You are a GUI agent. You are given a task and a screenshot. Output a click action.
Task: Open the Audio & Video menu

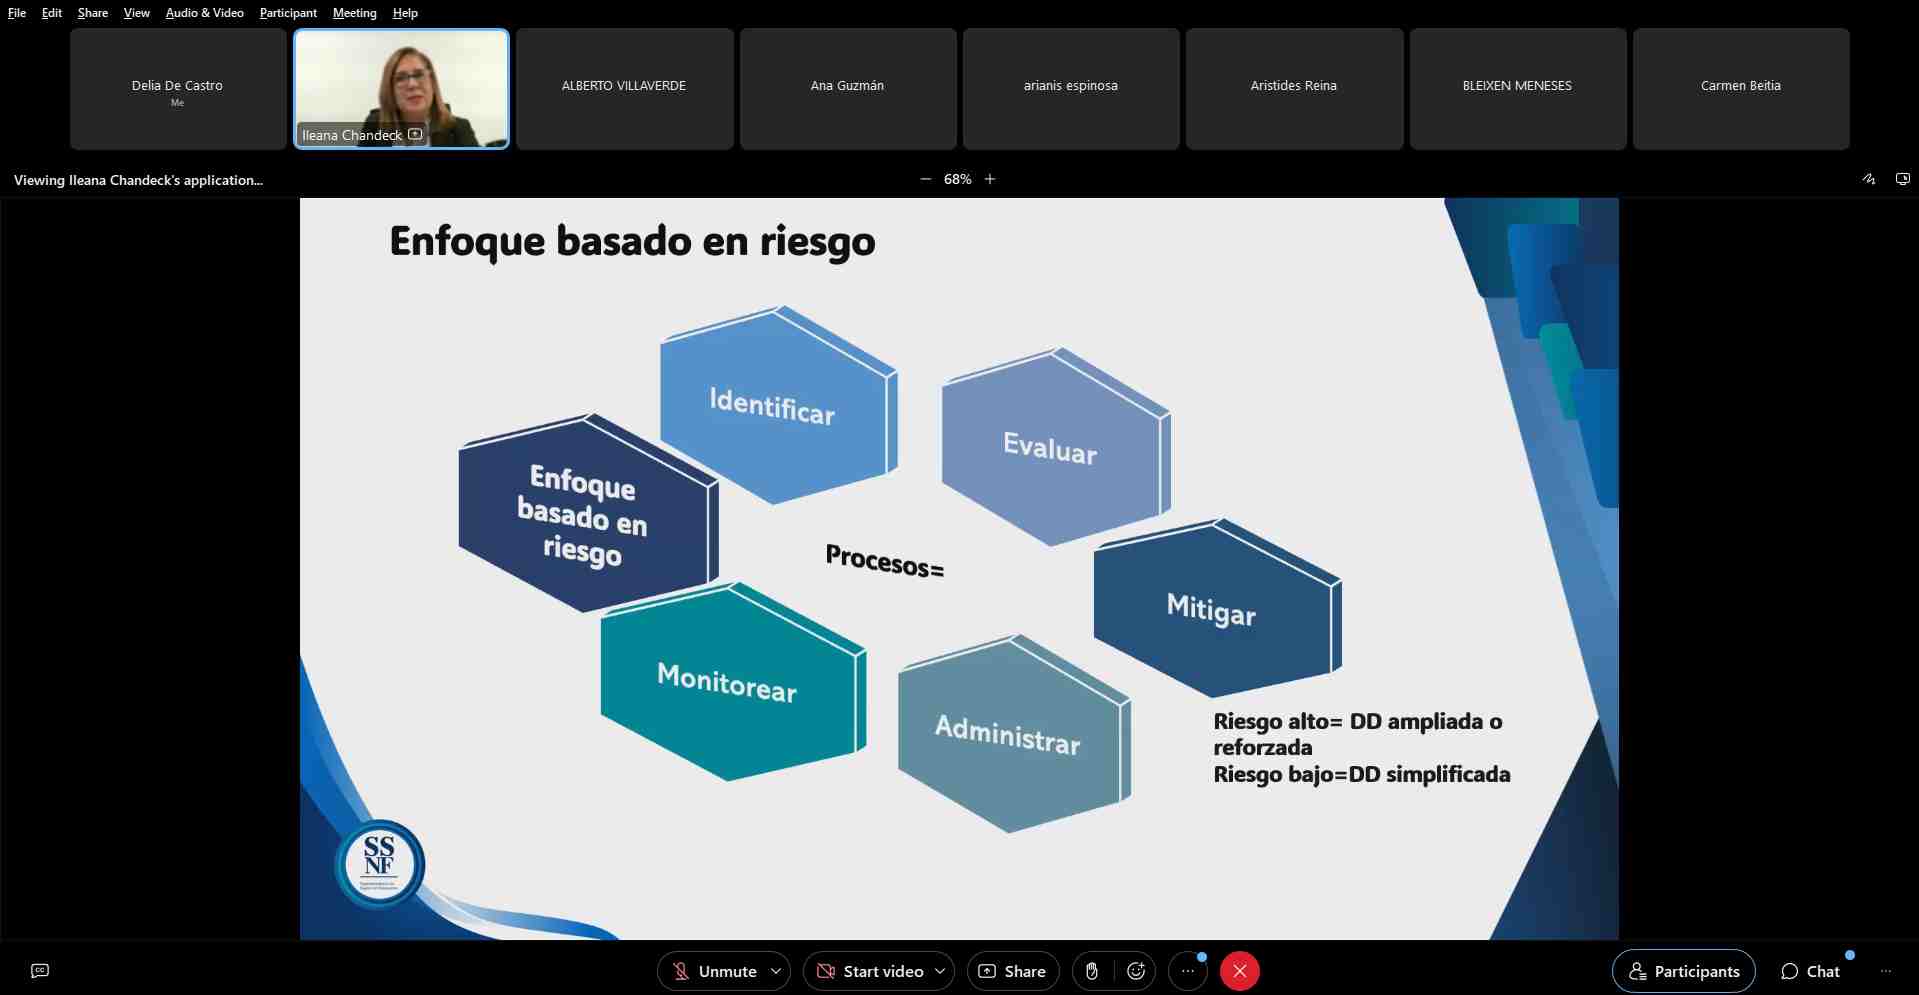pos(204,13)
